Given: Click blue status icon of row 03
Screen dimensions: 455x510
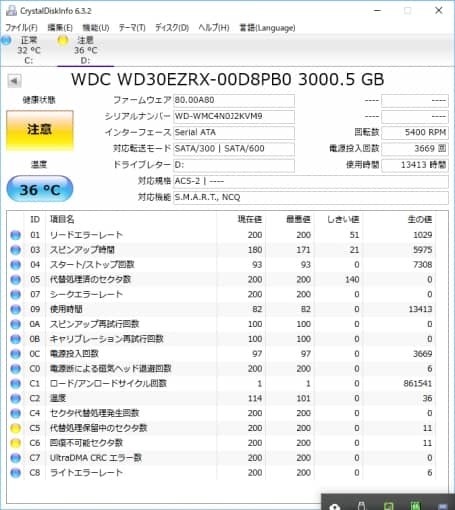Looking at the screenshot, I should 15,250.
